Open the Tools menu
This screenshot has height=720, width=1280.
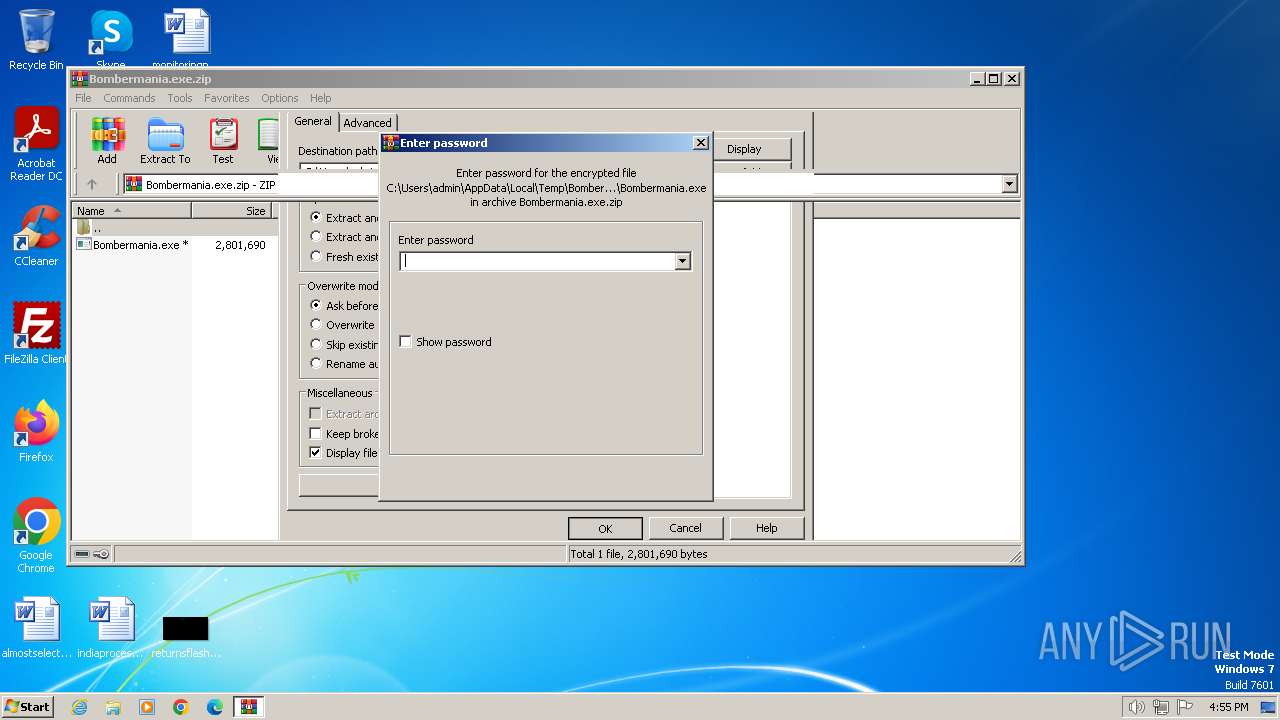(x=180, y=98)
